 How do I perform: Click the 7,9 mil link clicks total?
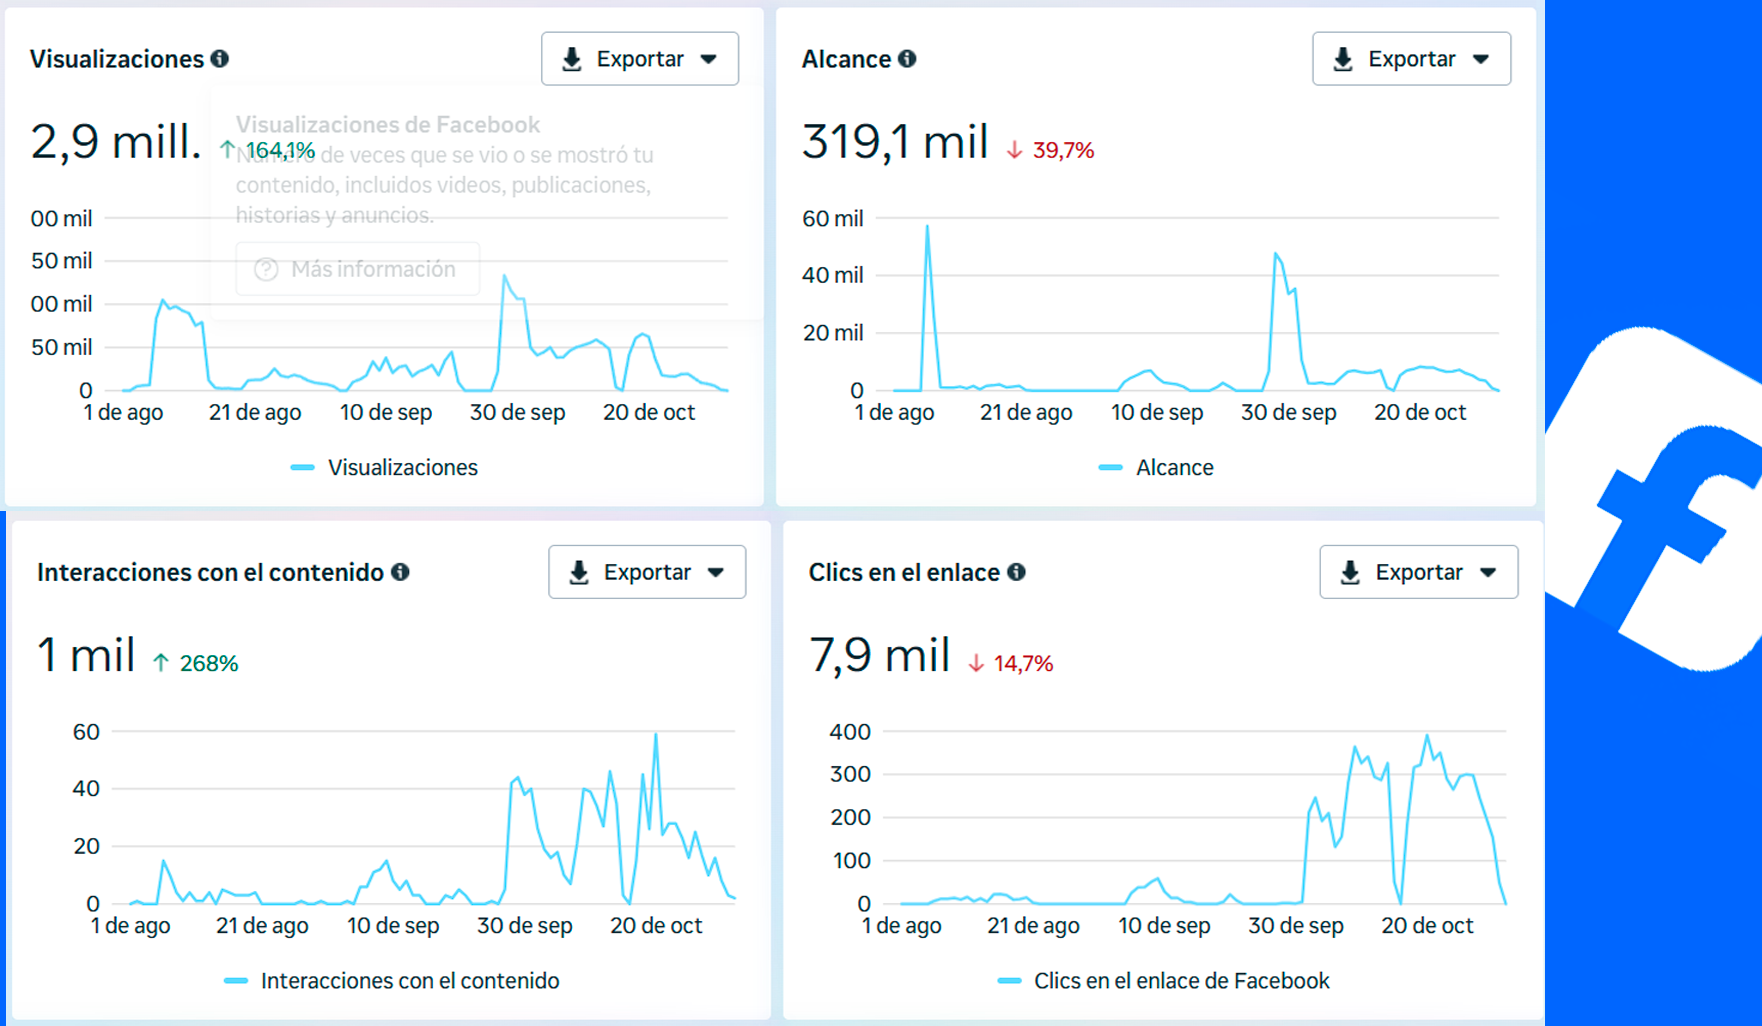[x=879, y=656]
